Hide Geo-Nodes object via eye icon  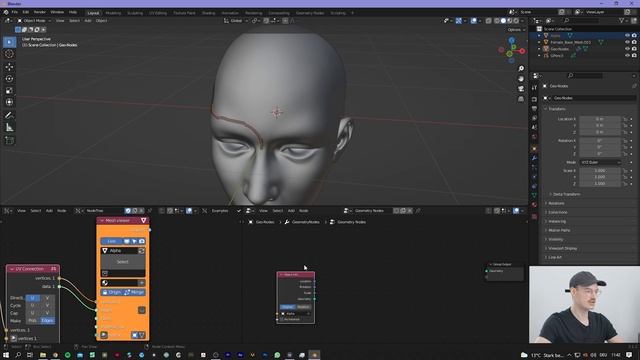[627, 49]
